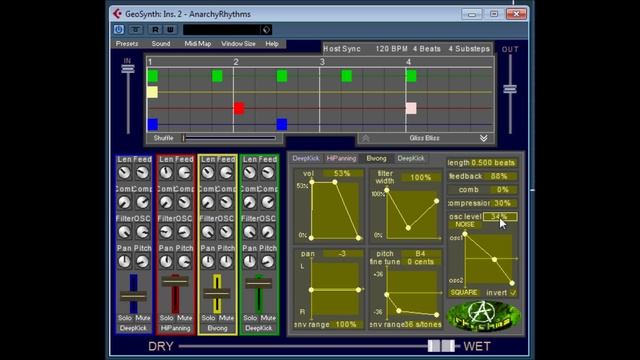Change the SQUARE oscillator type
The height and width of the screenshot is (360, 640).
(x=464, y=293)
